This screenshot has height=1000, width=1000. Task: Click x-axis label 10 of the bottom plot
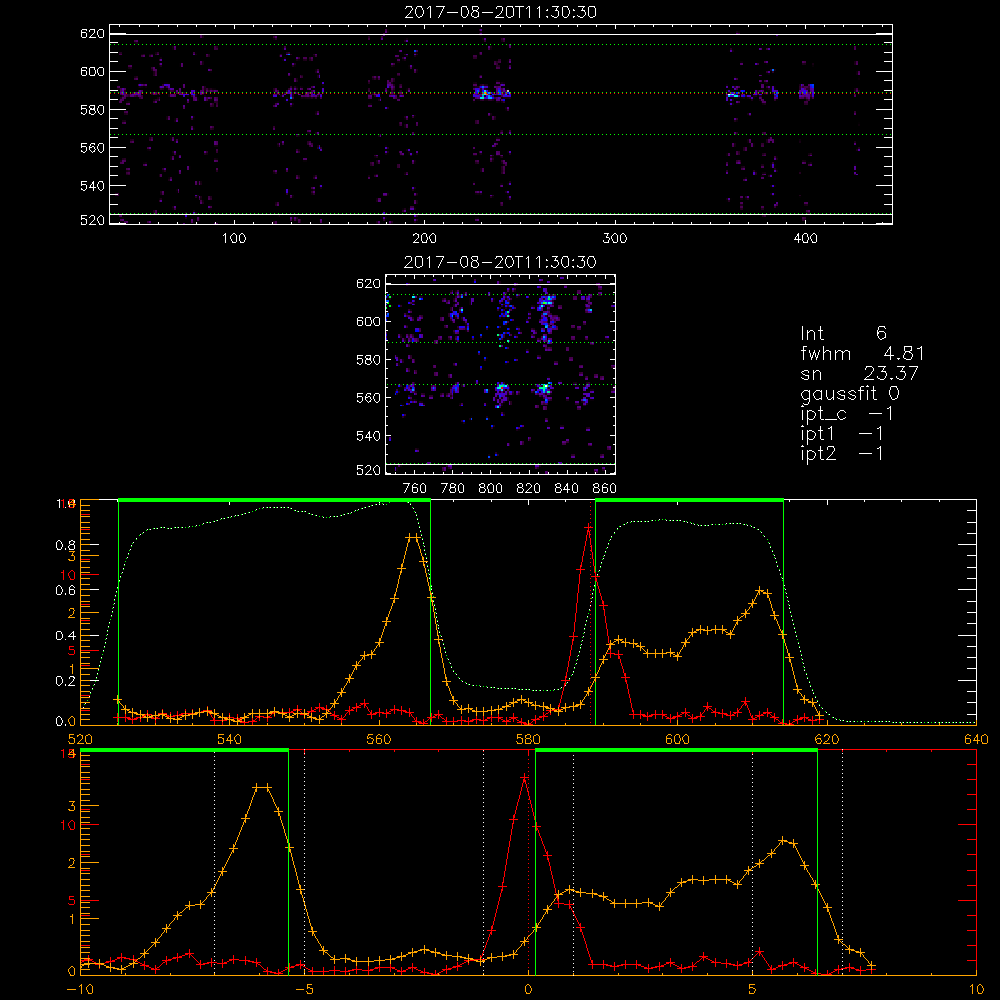[x=976, y=989]
